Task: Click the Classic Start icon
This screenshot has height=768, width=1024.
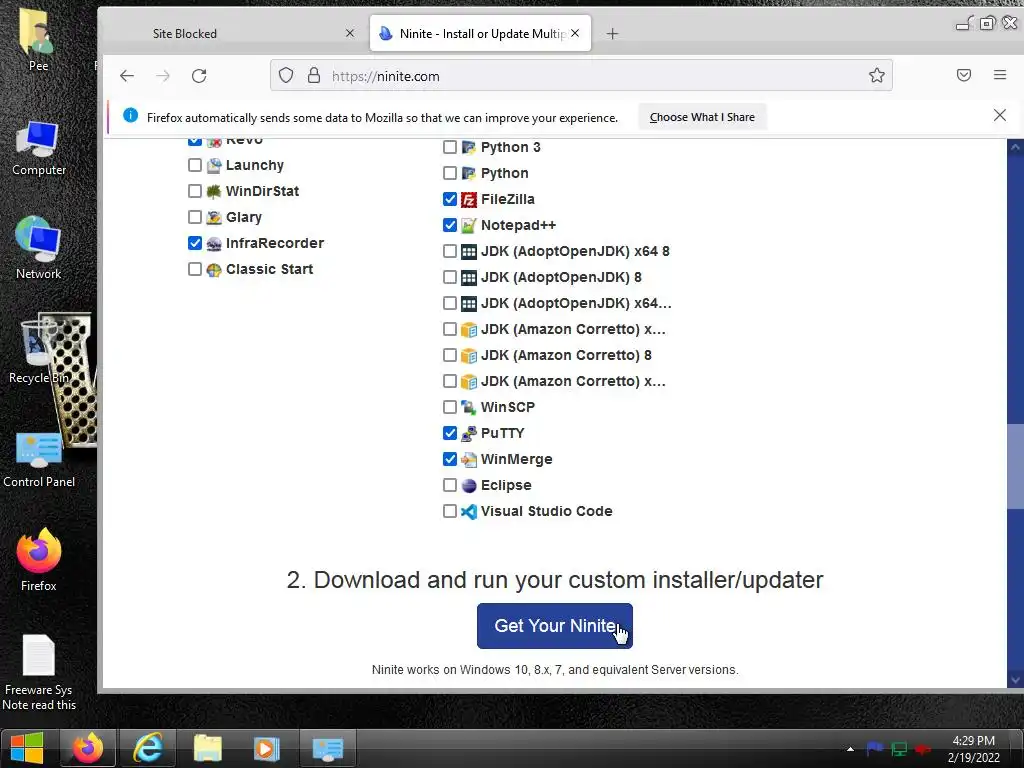Action: (214, 270)
